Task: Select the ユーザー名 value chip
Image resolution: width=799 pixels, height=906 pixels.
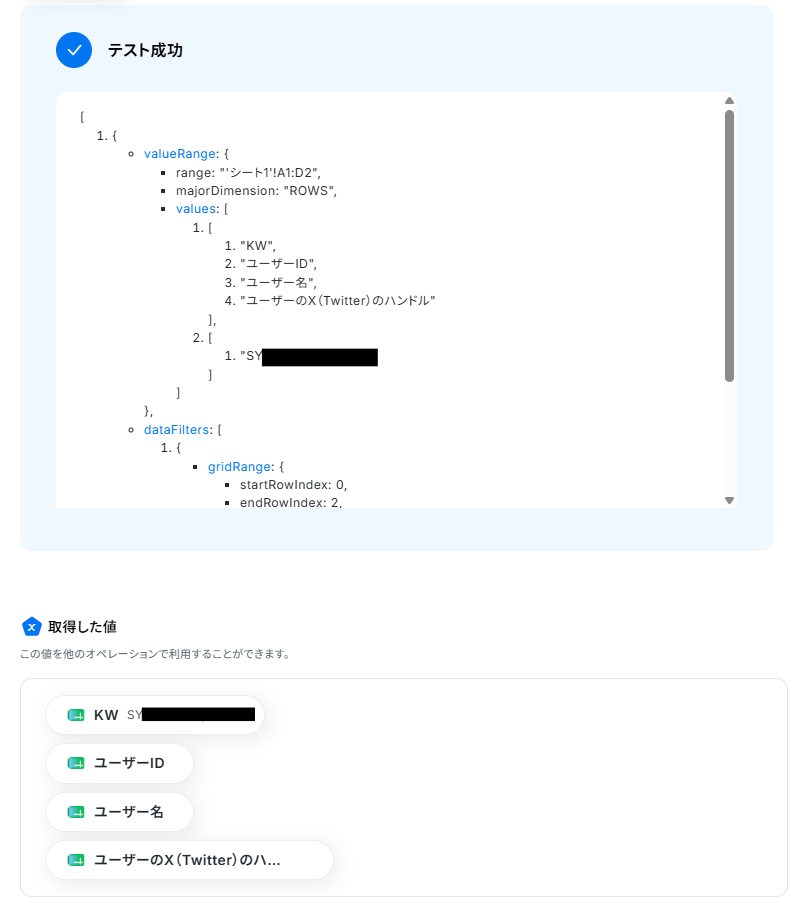Action: 119,812
